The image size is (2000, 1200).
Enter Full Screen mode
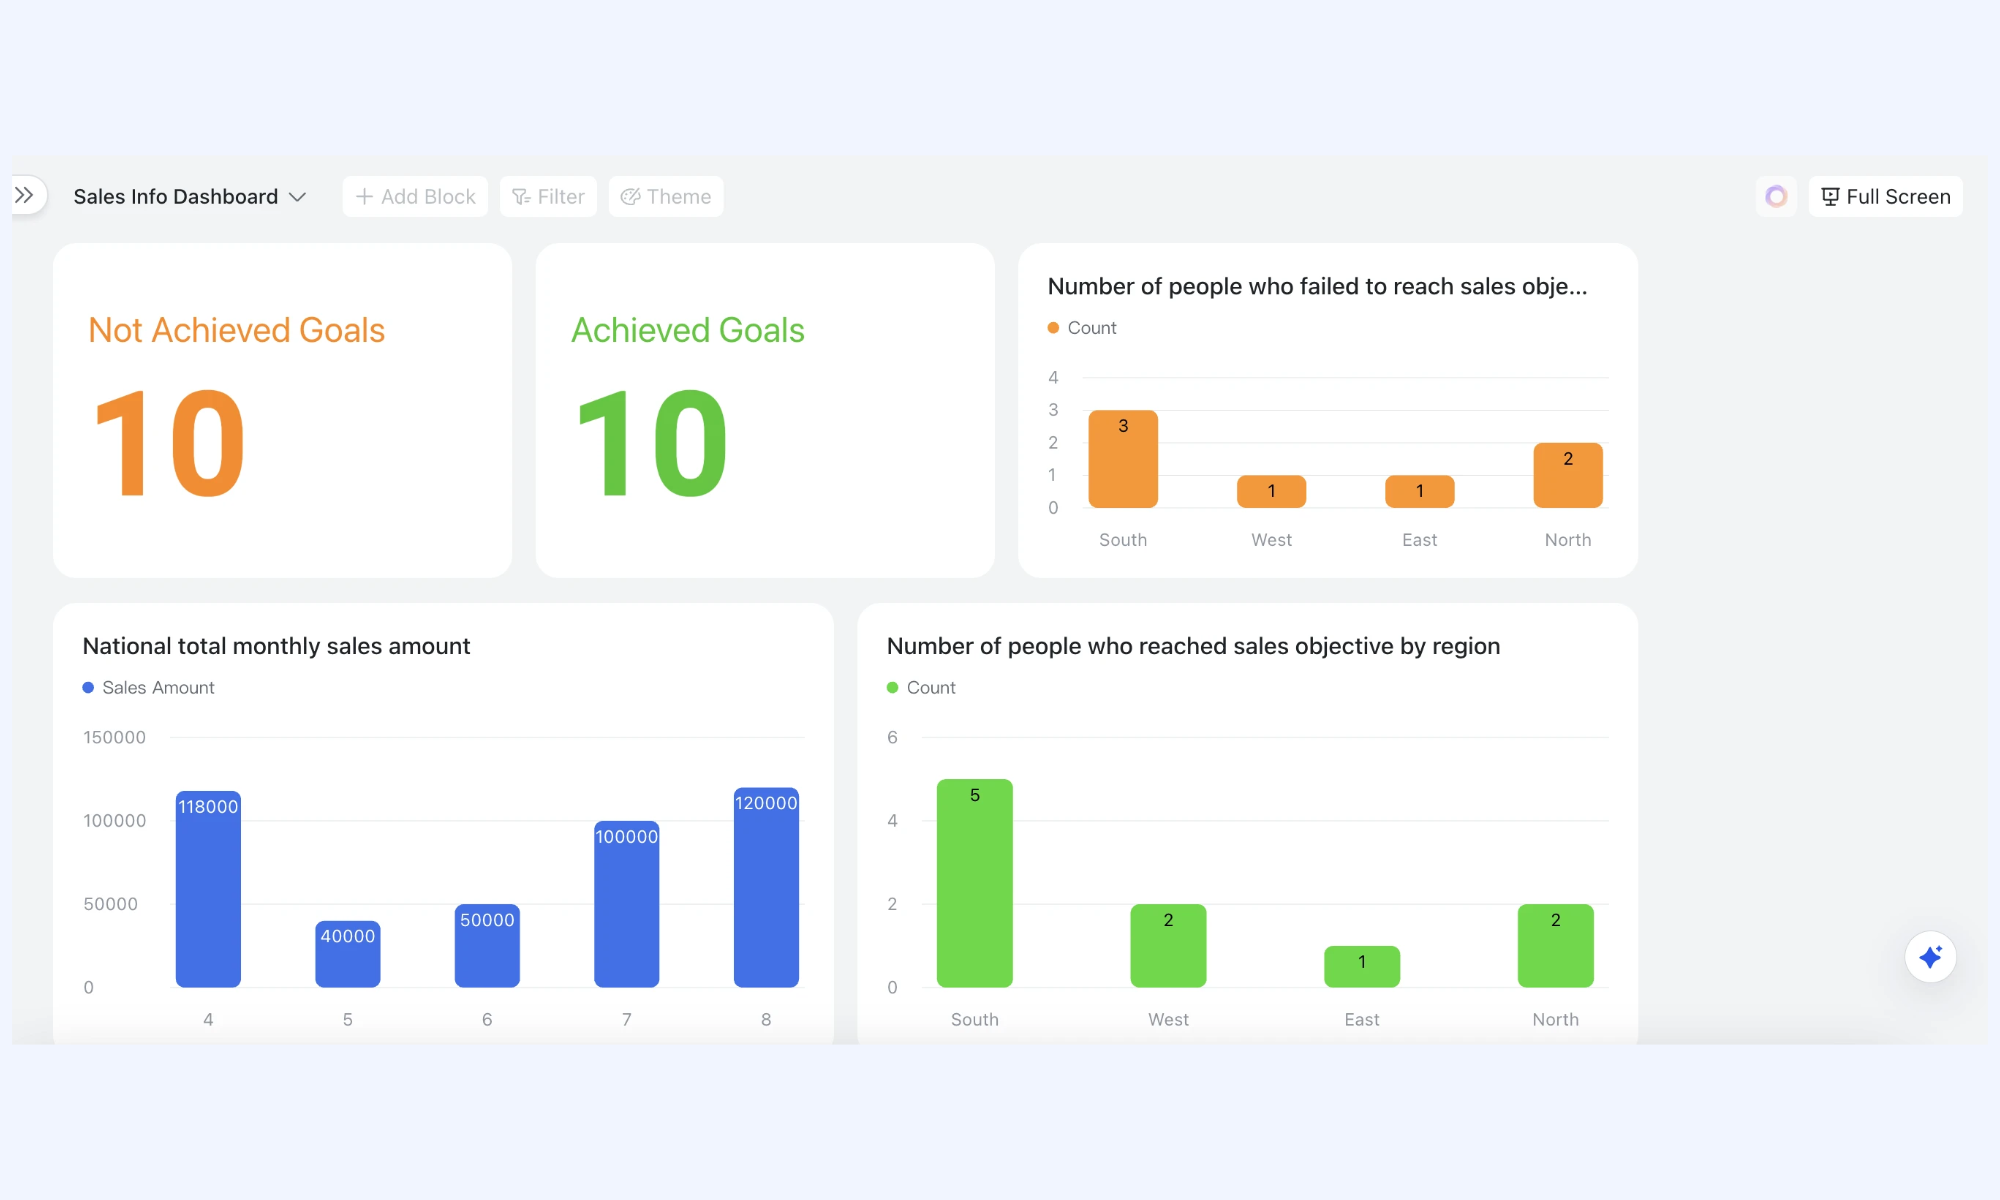pos(1886,197)
